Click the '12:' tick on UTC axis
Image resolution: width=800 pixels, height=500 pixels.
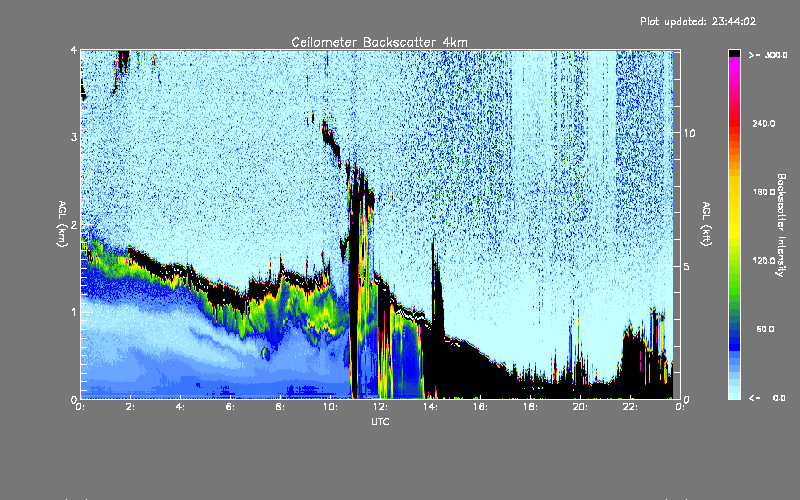tap(380, 407)
